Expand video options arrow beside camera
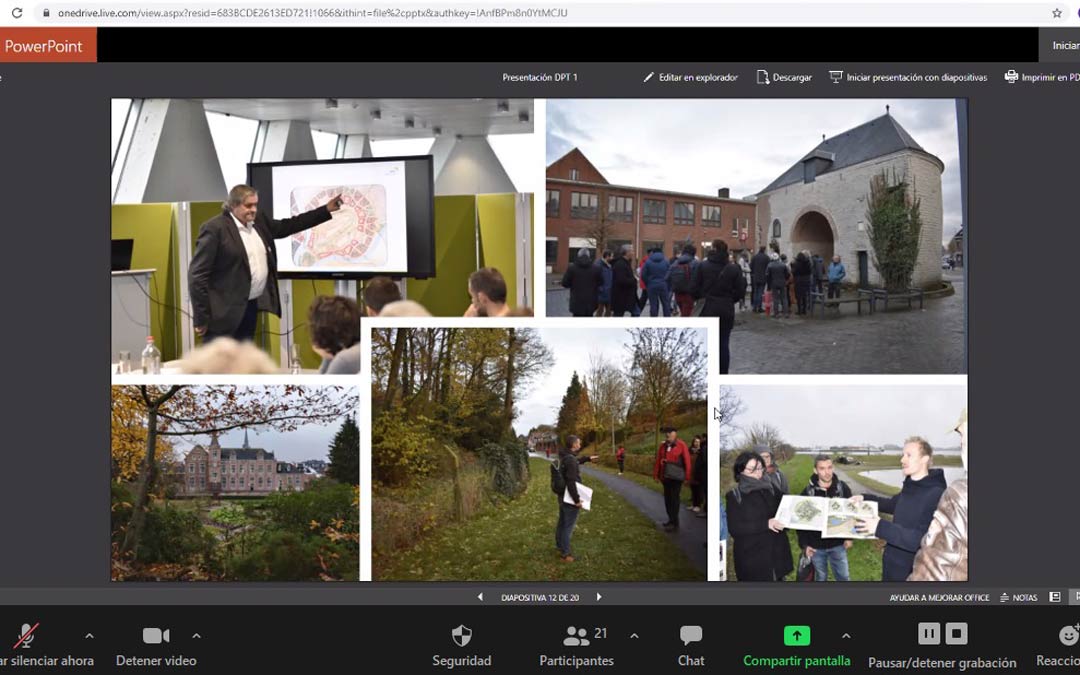This screenshot has width=1080, height=675. click(196, 636)
